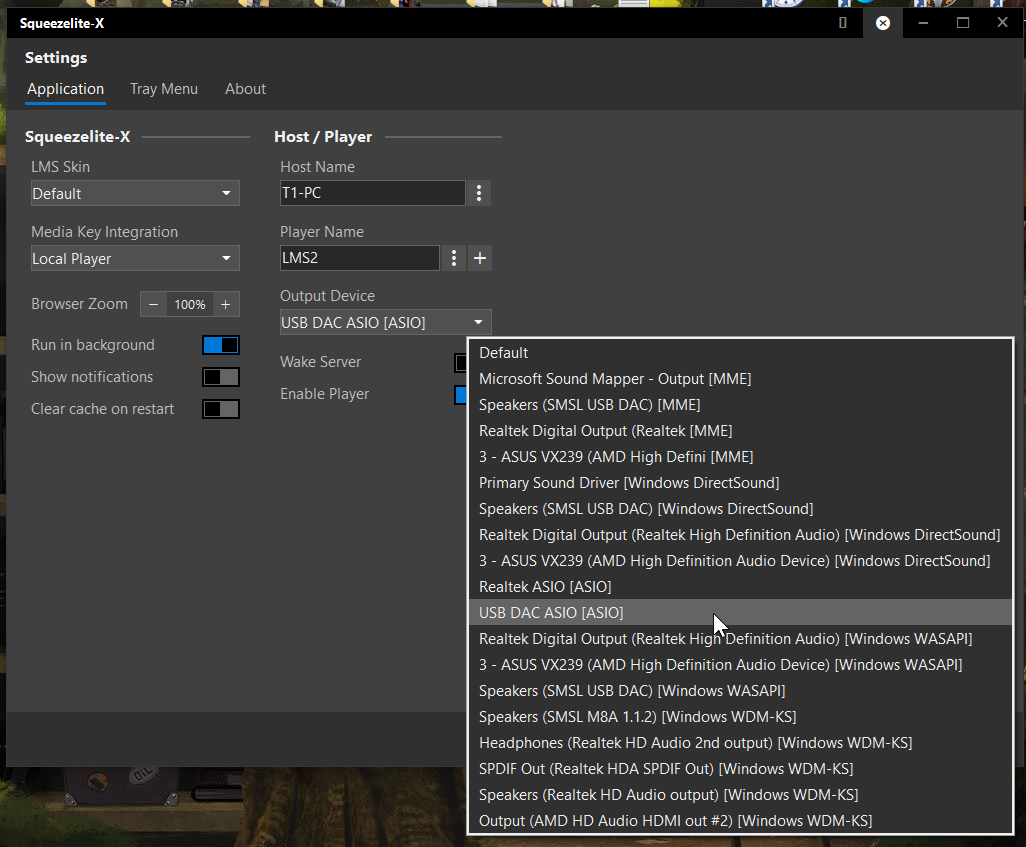Open Media Key Integration dropdown

pyautogui.click(x=135, y=258)
